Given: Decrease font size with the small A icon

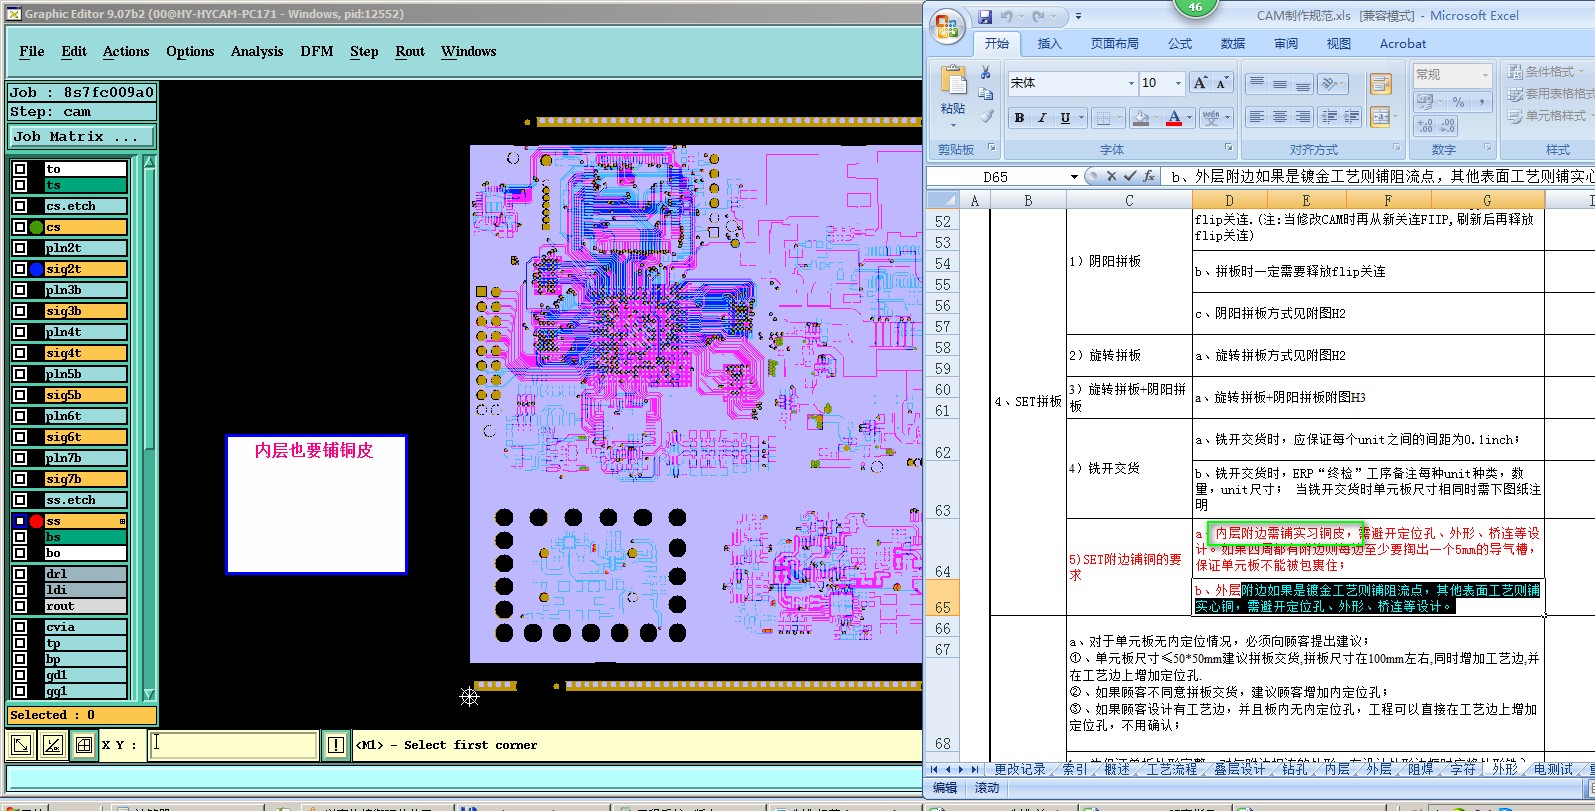Looking at the screenshot, I should pos(1222,83).
